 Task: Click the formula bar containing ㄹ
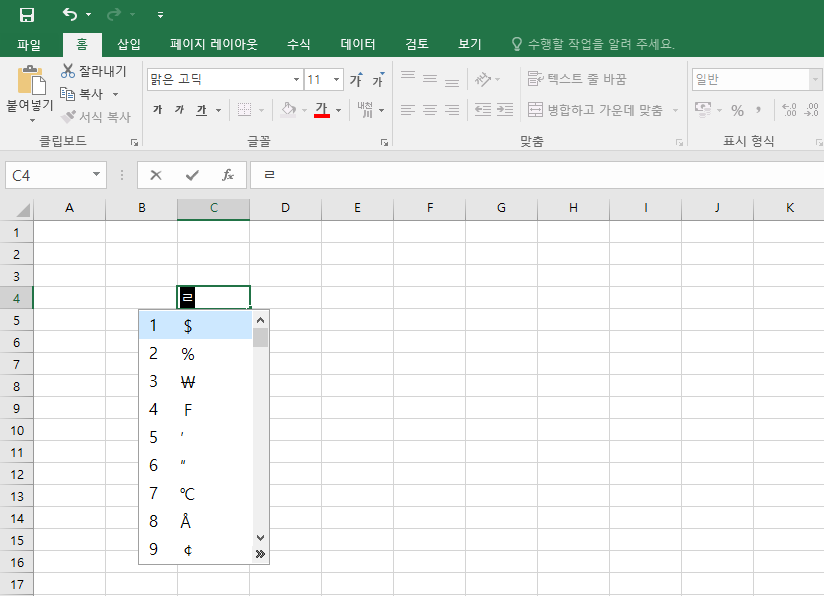click(x=537, y=175)
